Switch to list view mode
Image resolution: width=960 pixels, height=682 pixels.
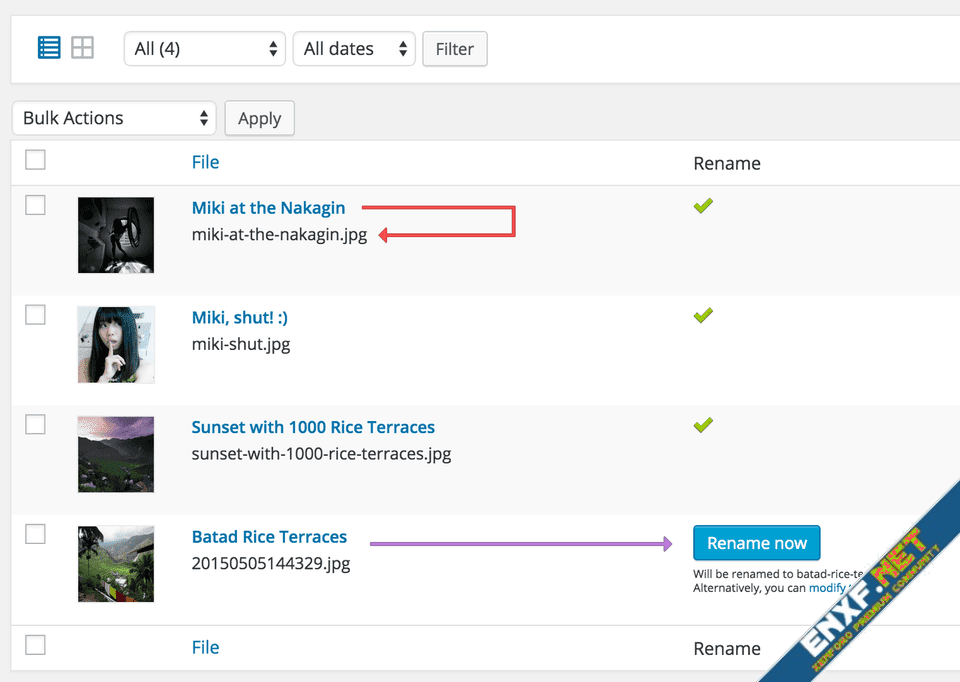(49, 47)
